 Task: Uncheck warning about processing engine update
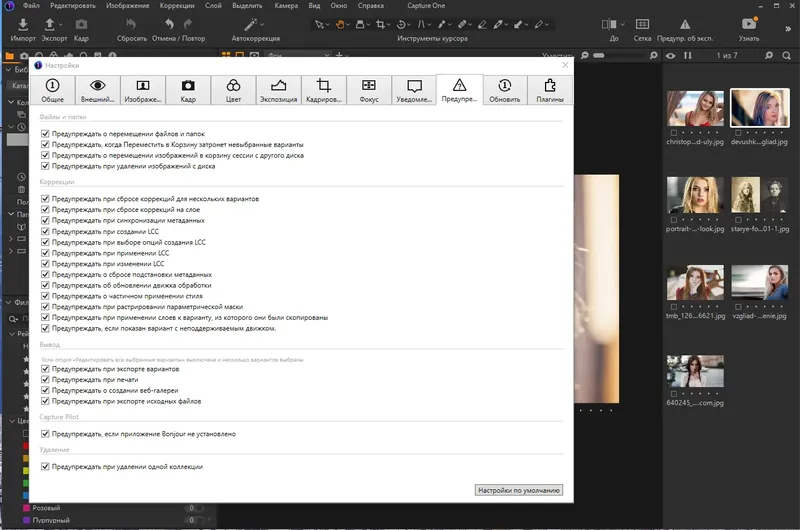pos(45,285)
